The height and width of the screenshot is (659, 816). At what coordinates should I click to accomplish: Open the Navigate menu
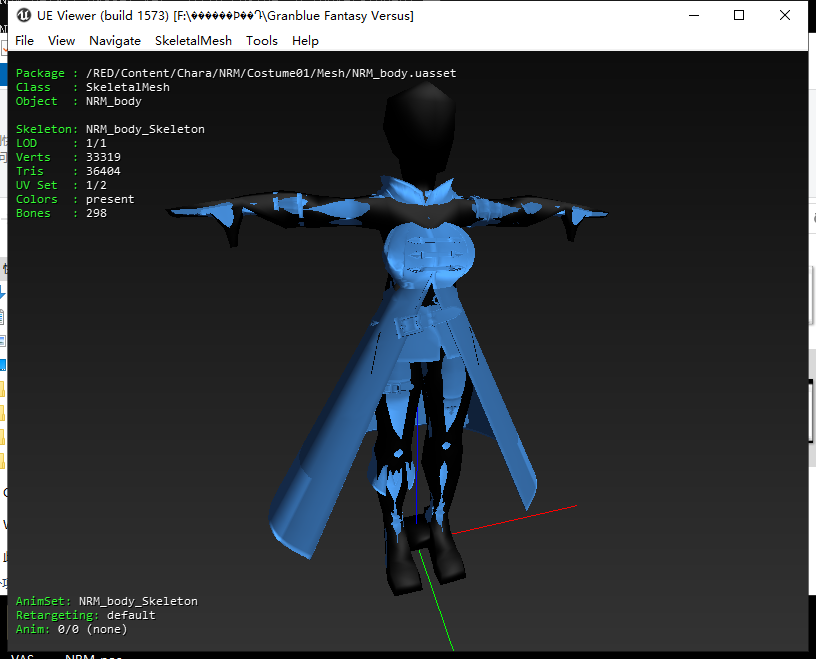115,41
